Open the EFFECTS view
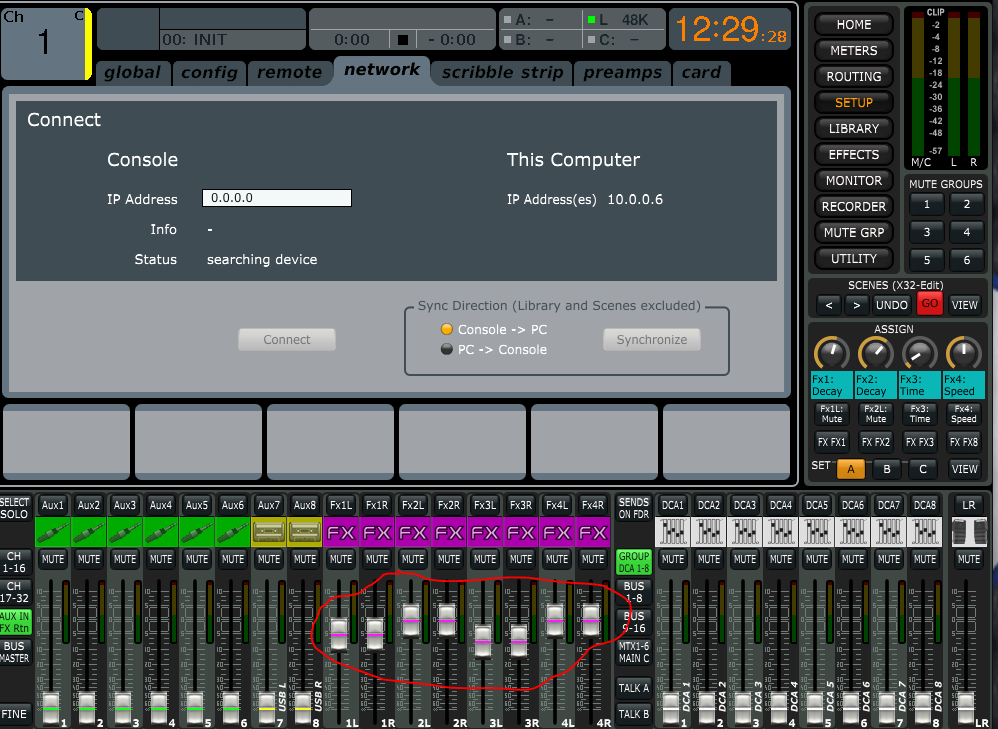998x729 pixels. [854, 155]
